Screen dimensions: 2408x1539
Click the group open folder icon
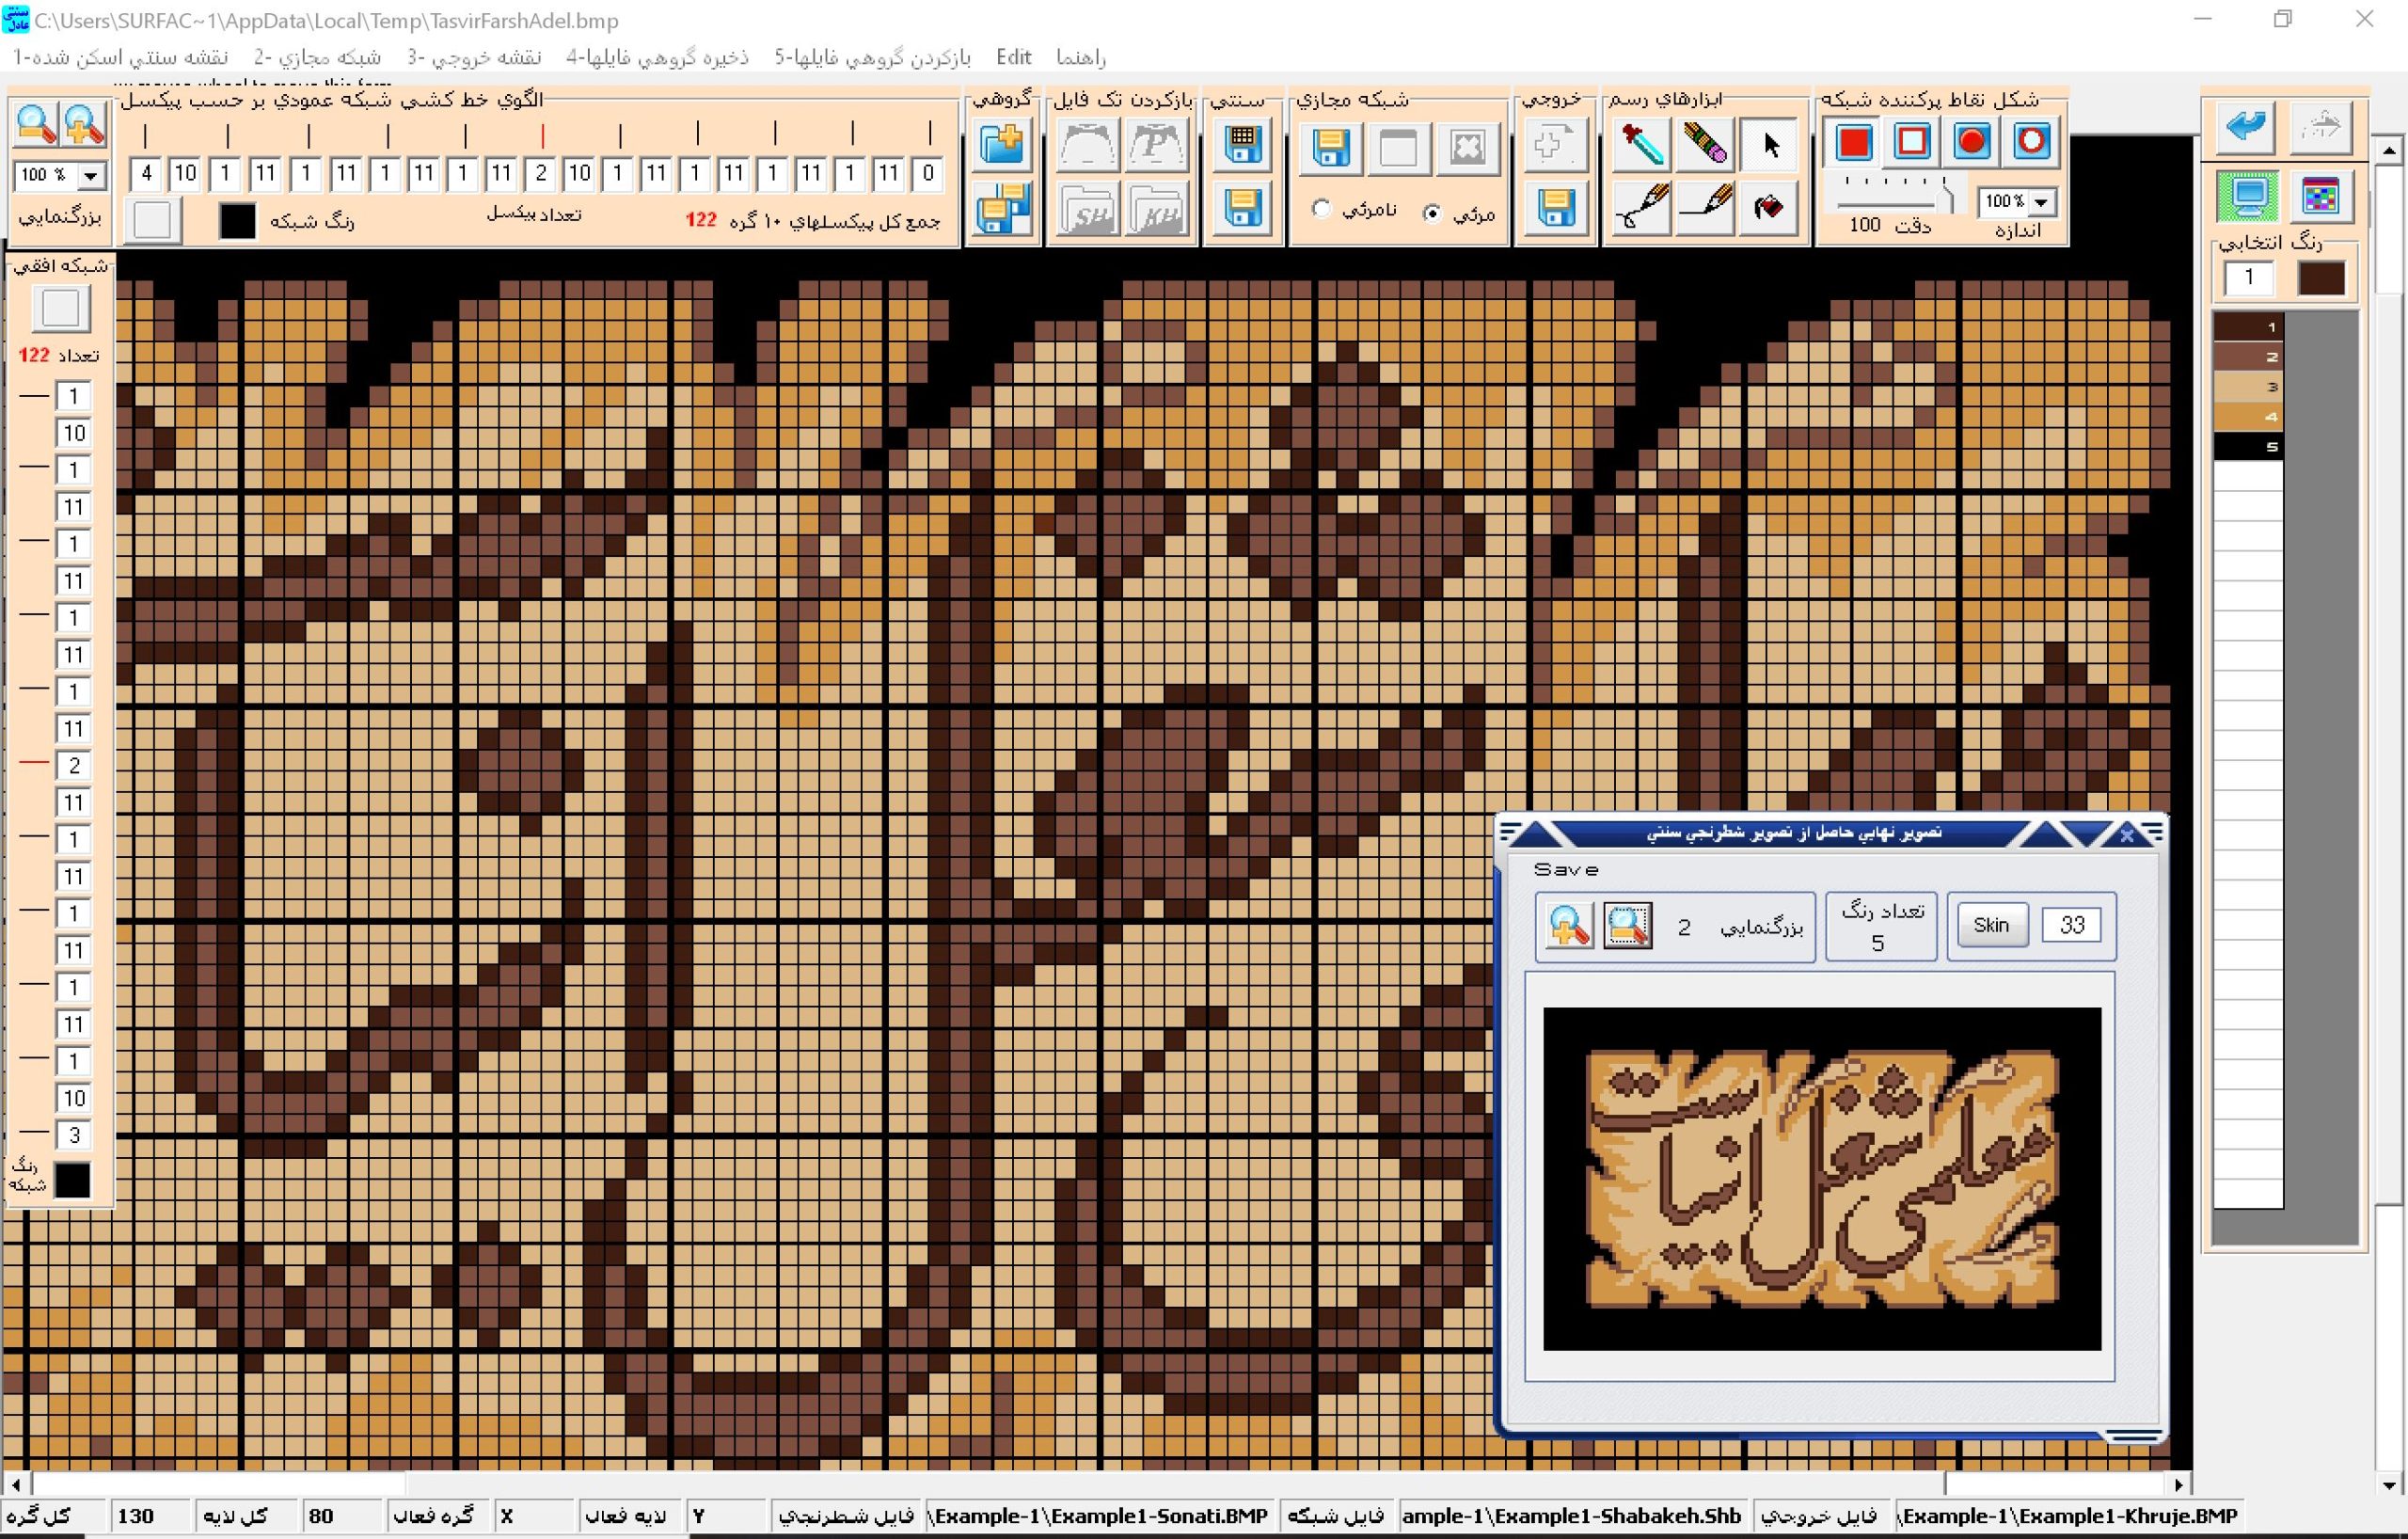click(1001, 145)
